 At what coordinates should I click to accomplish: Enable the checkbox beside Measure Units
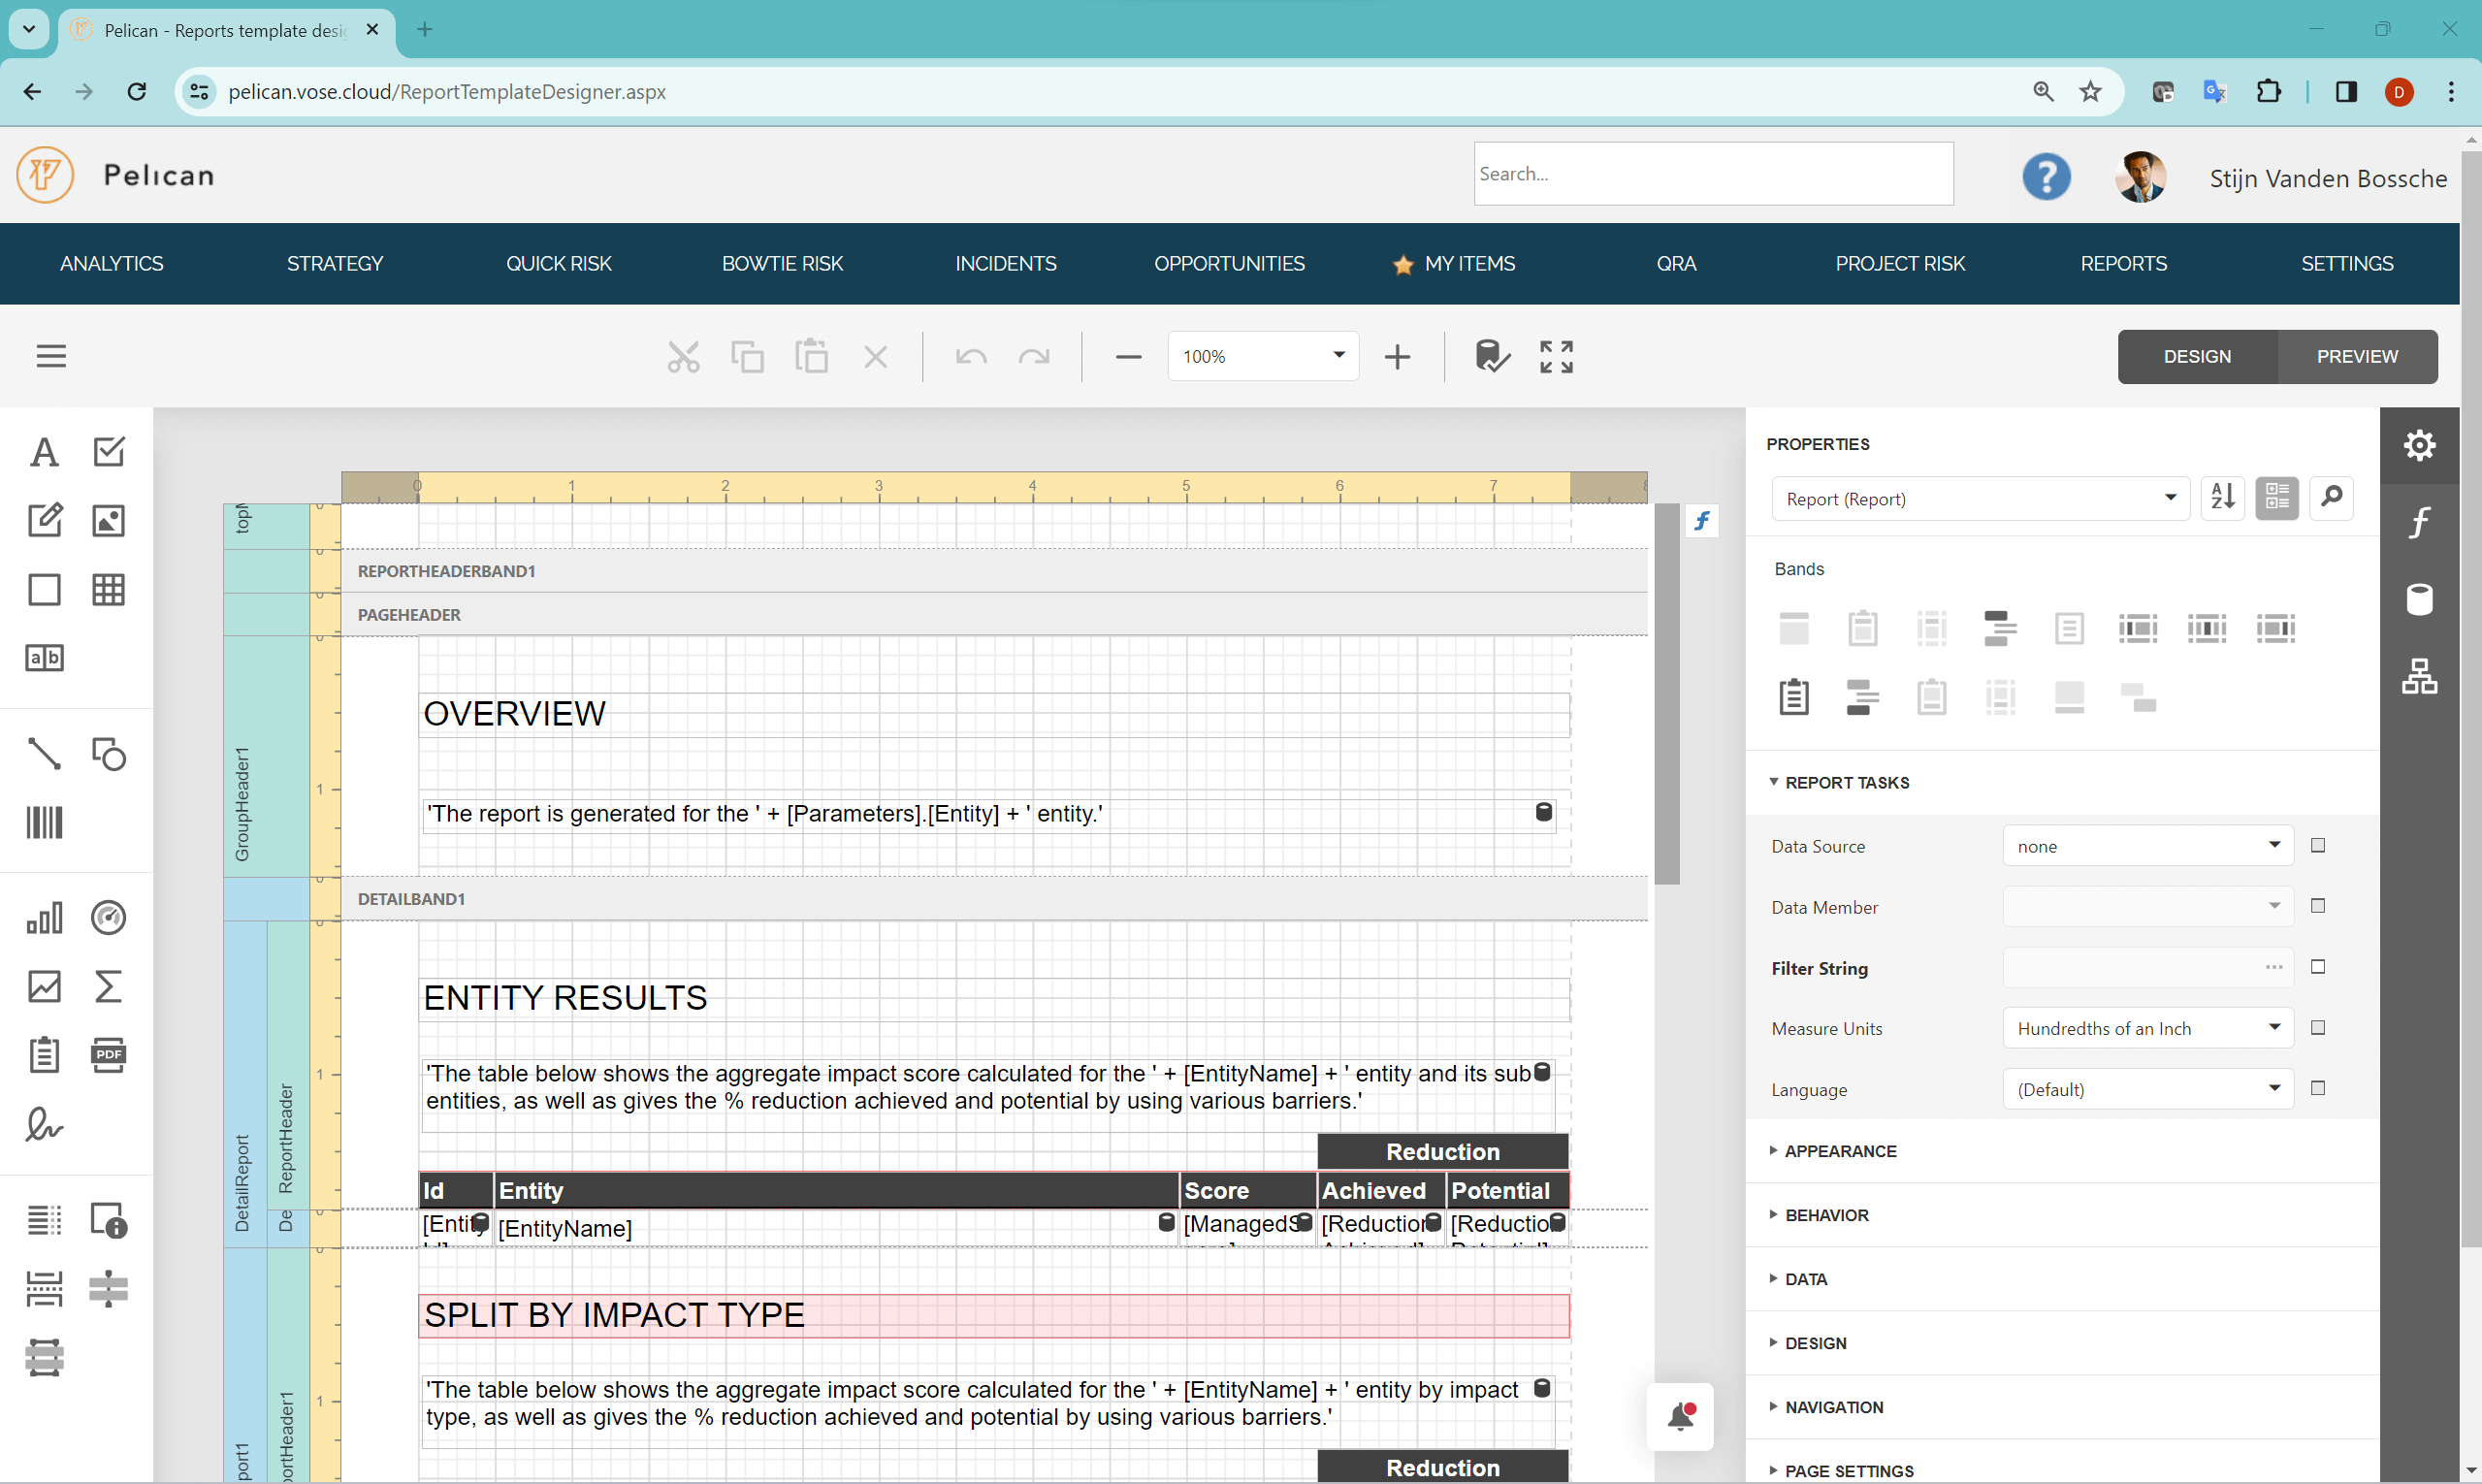[x=2319, y=1027]
